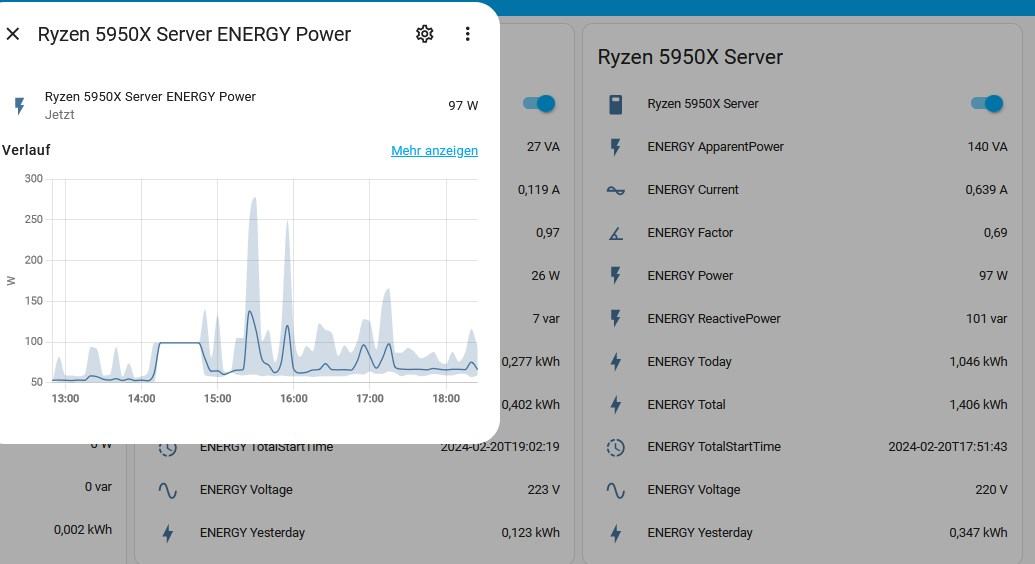Image resolution: width=1035 pixels, height=564 pixels.
Task: Click the '26 W' value in middle card
Action: click(x=545, y=275)
